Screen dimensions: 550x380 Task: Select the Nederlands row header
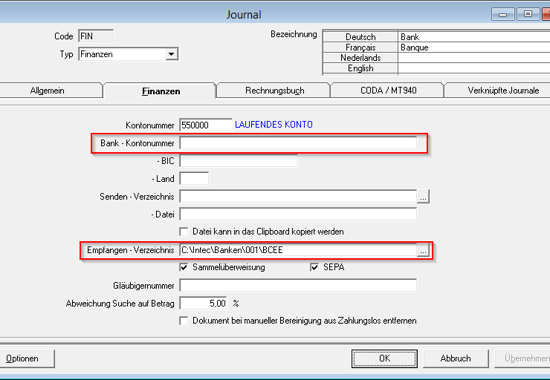click(x=360, y=58)
